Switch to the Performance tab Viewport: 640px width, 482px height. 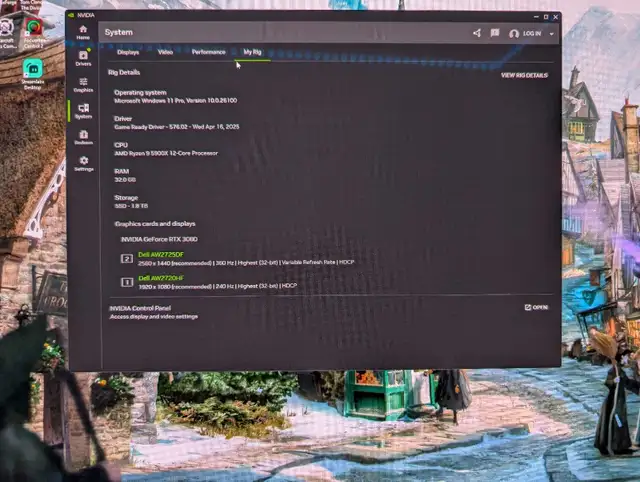point(209,52)
